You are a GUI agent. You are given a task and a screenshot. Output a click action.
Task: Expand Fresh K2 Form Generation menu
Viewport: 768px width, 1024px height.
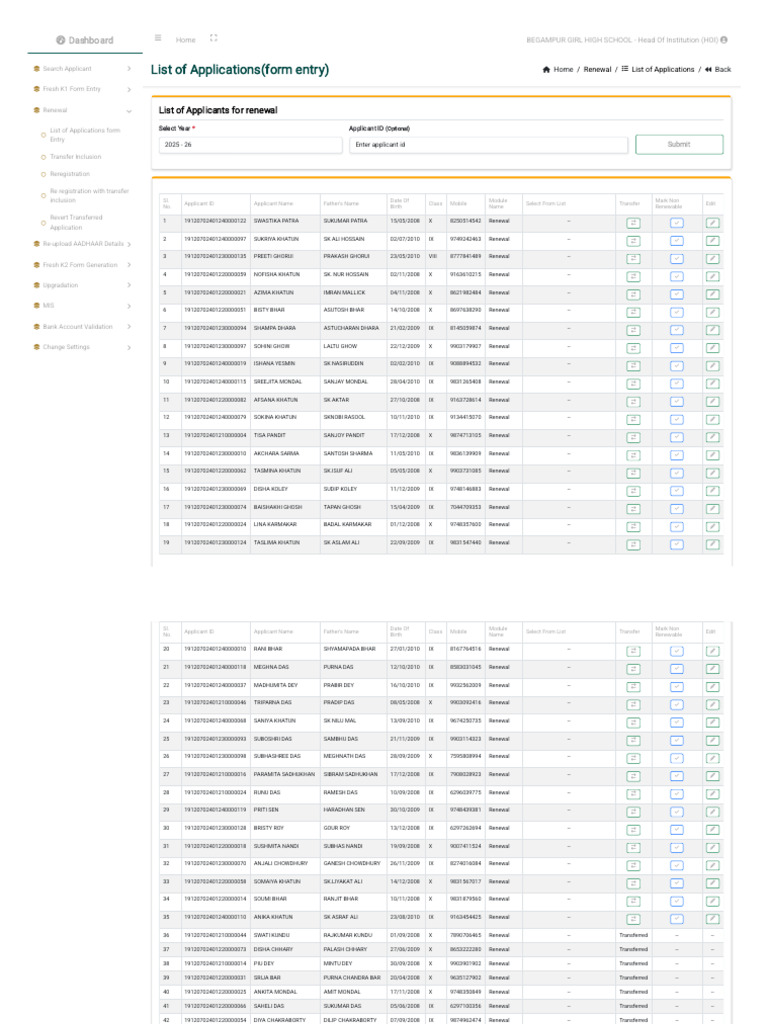(82, 264)
